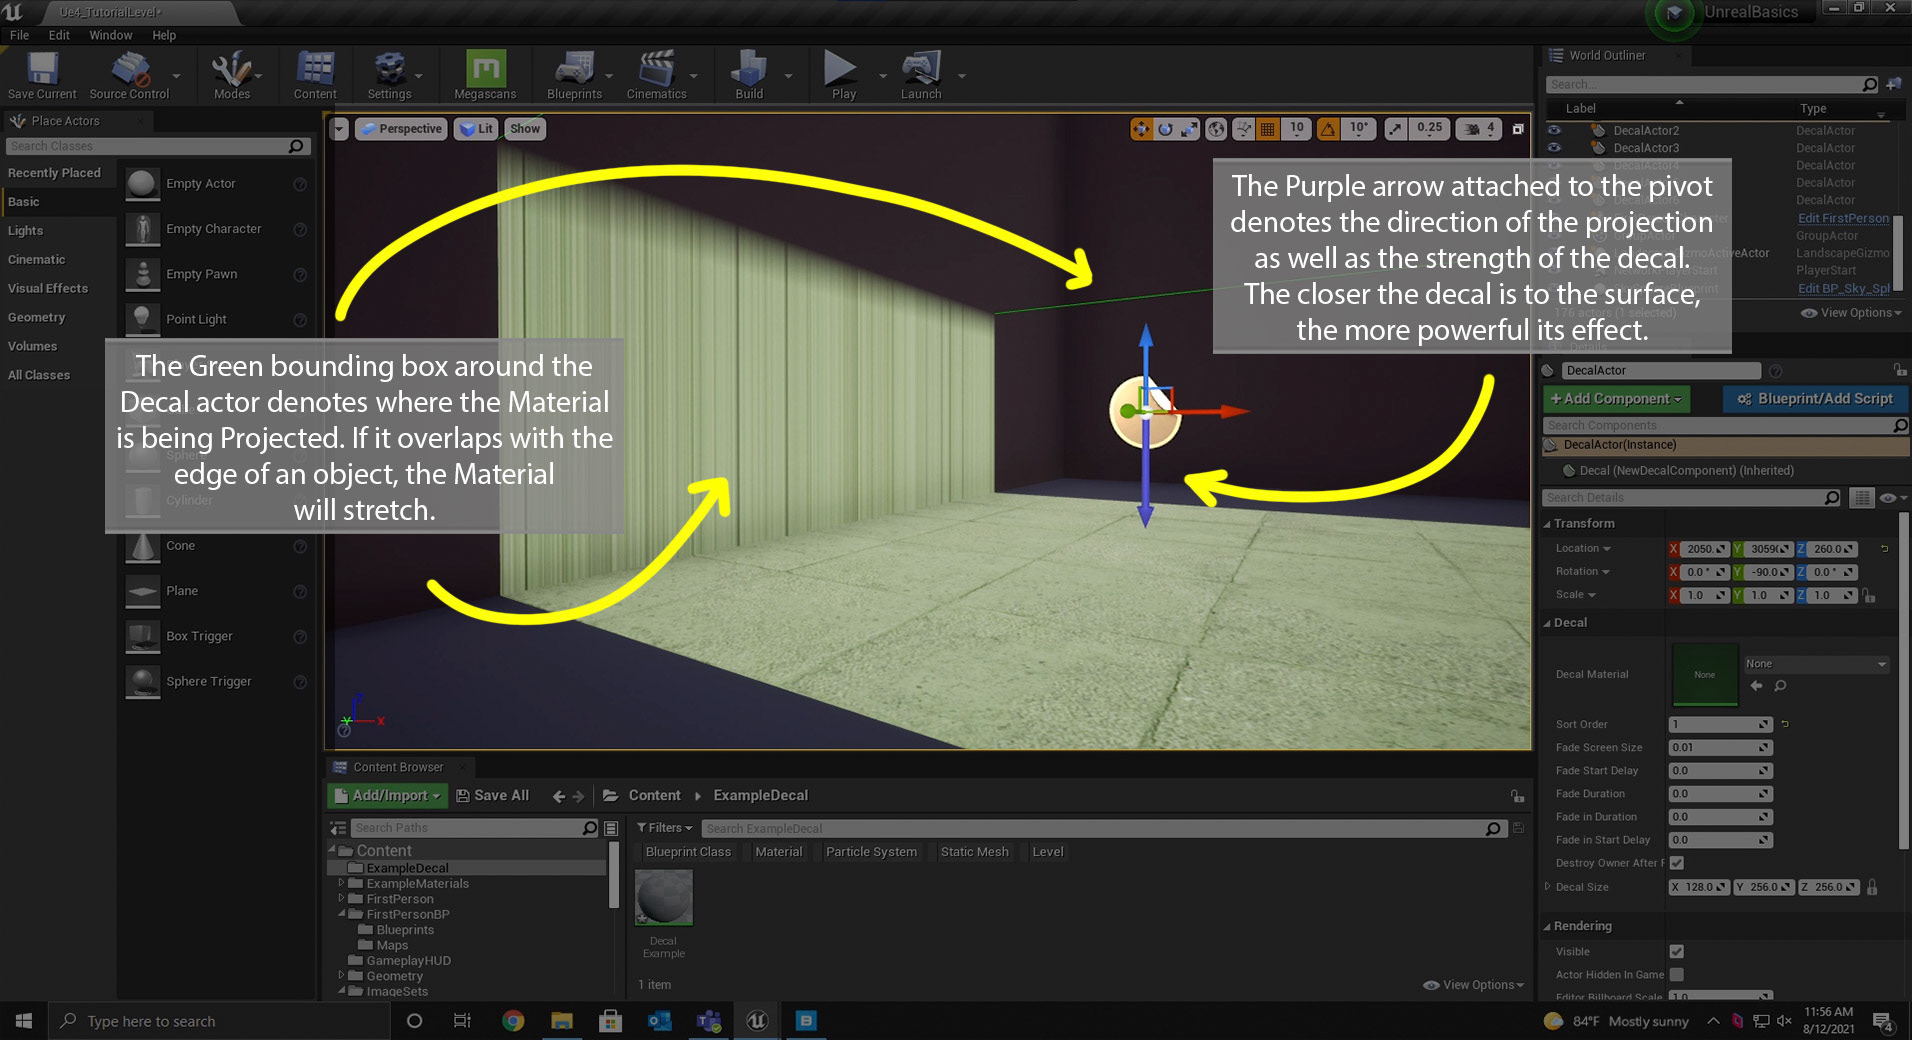Select the rotate gizmo mode icon
Image resolution: width=1912 pixels, height=1040 pixels.
click(1165, 129)
